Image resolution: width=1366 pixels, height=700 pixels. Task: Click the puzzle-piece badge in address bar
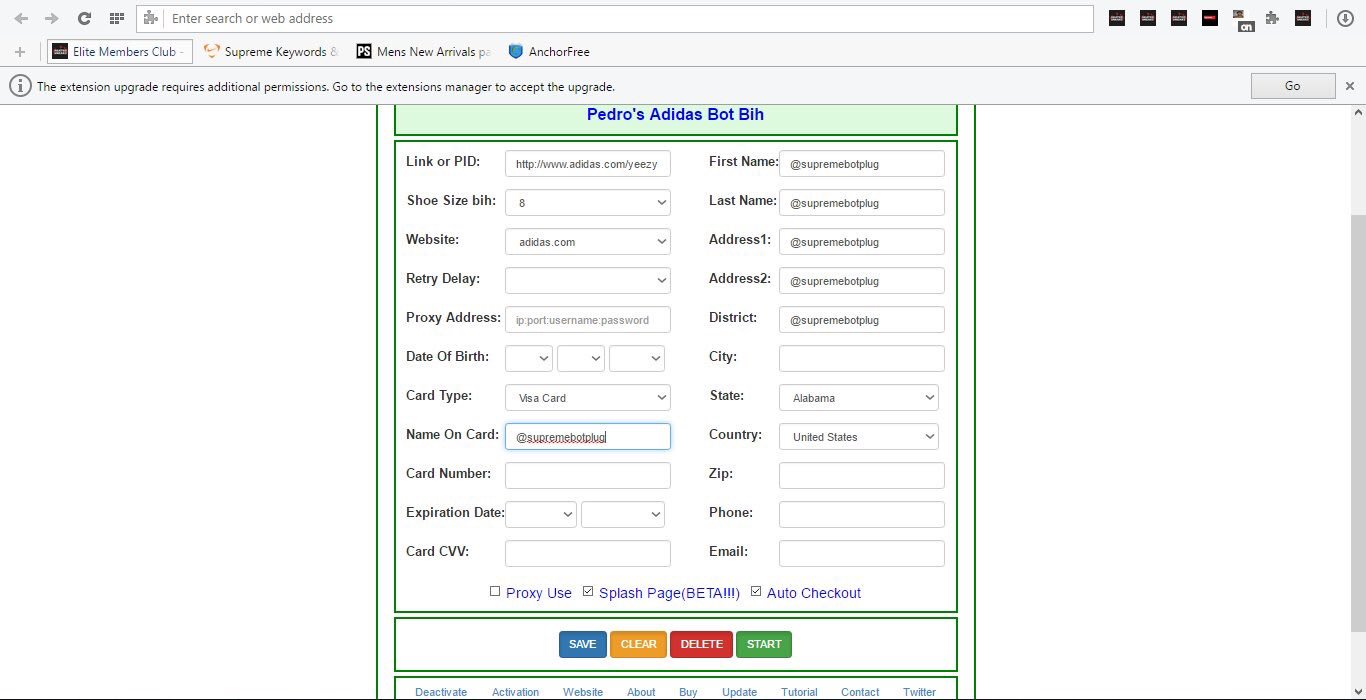[x=150, y=18]
